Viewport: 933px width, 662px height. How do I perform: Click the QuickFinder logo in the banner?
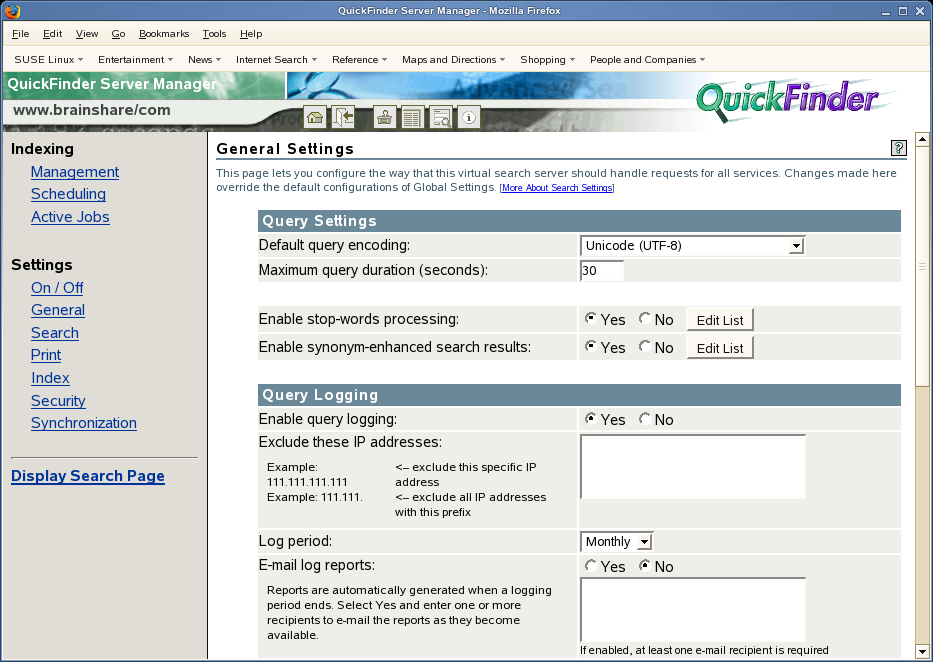coord(788,100)
